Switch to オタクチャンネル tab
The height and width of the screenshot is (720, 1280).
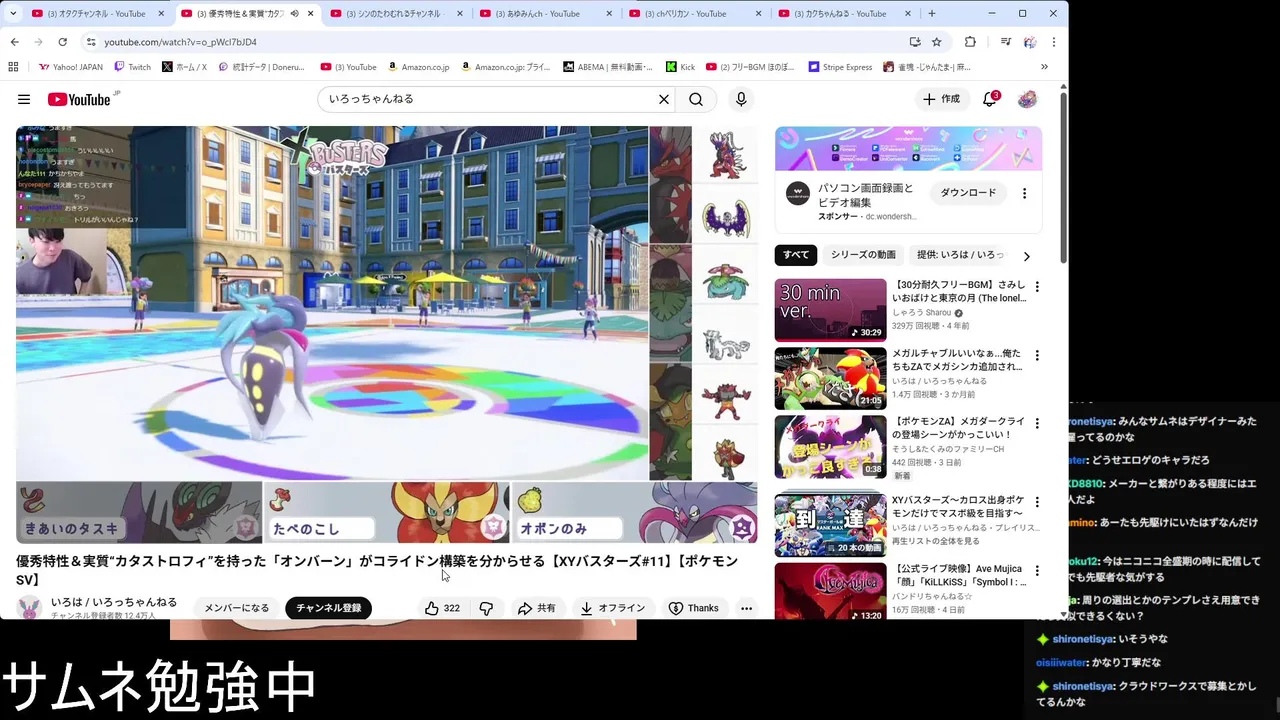point(97,14)
